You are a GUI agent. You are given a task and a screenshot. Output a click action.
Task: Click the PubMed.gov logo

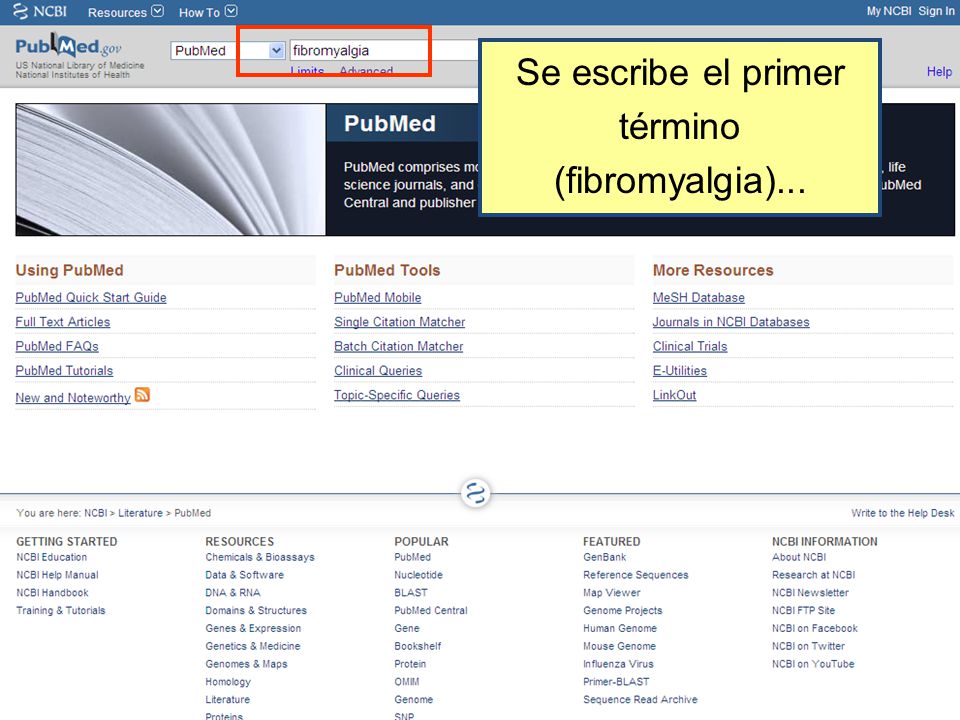tap(69, 47)
